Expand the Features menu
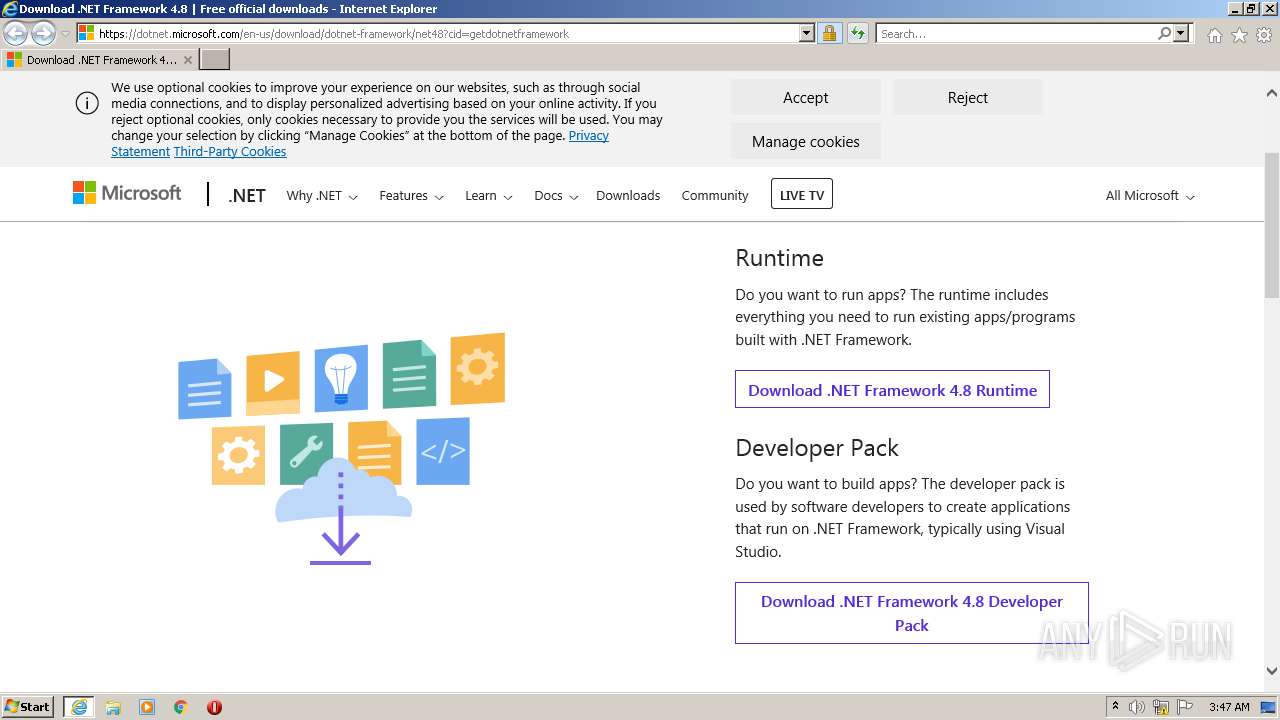 coord(411,196)
